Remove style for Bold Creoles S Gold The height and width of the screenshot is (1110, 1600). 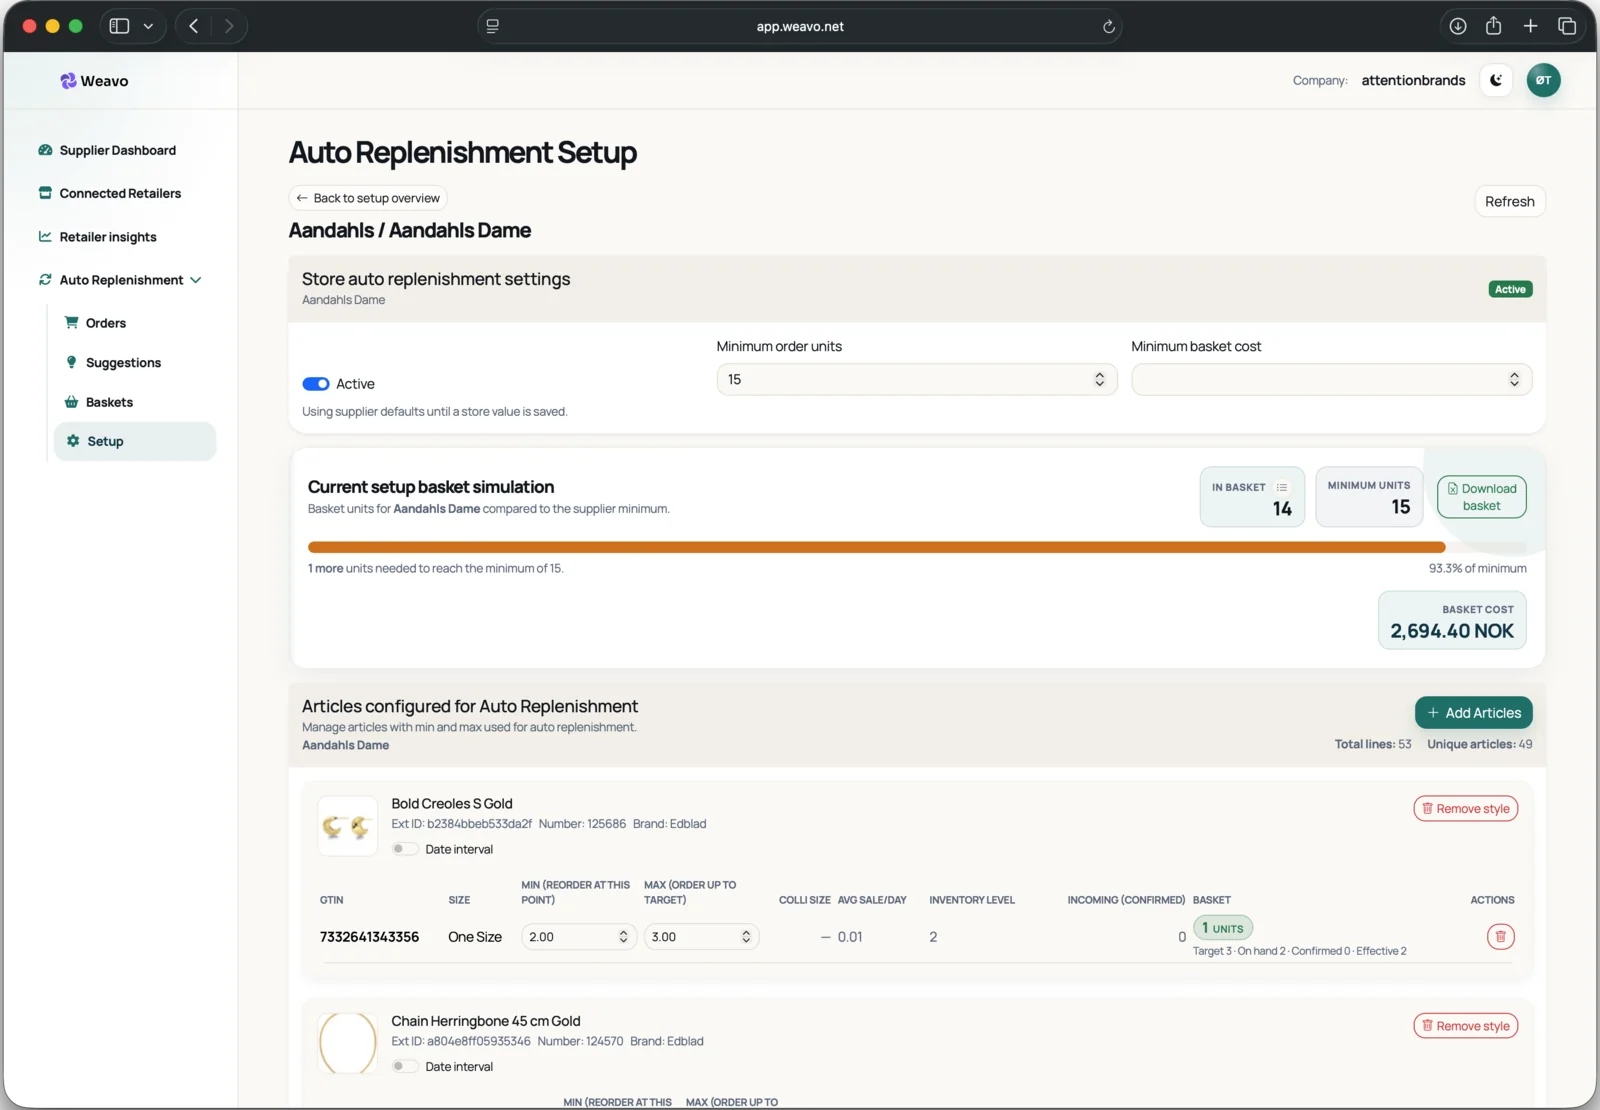pos(1465,809)
